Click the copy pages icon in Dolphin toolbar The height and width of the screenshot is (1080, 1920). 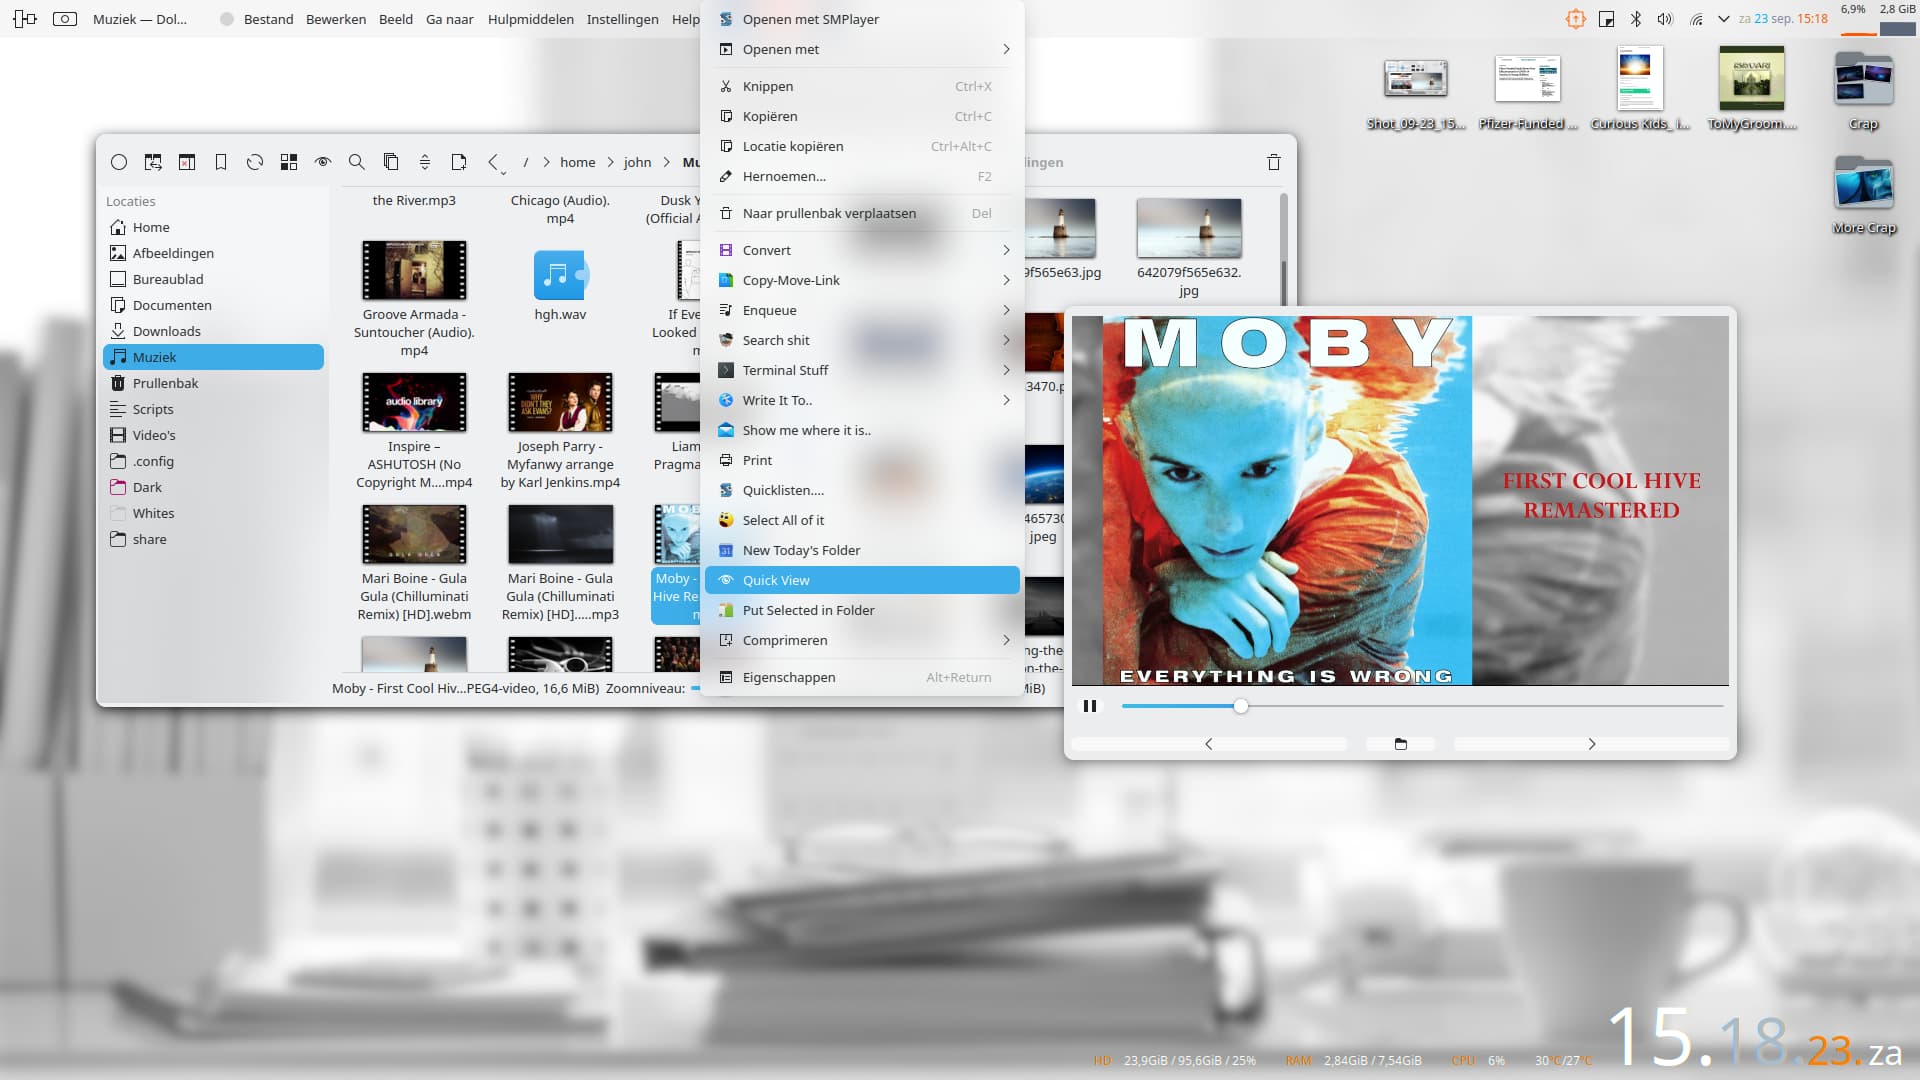(391, 162)
